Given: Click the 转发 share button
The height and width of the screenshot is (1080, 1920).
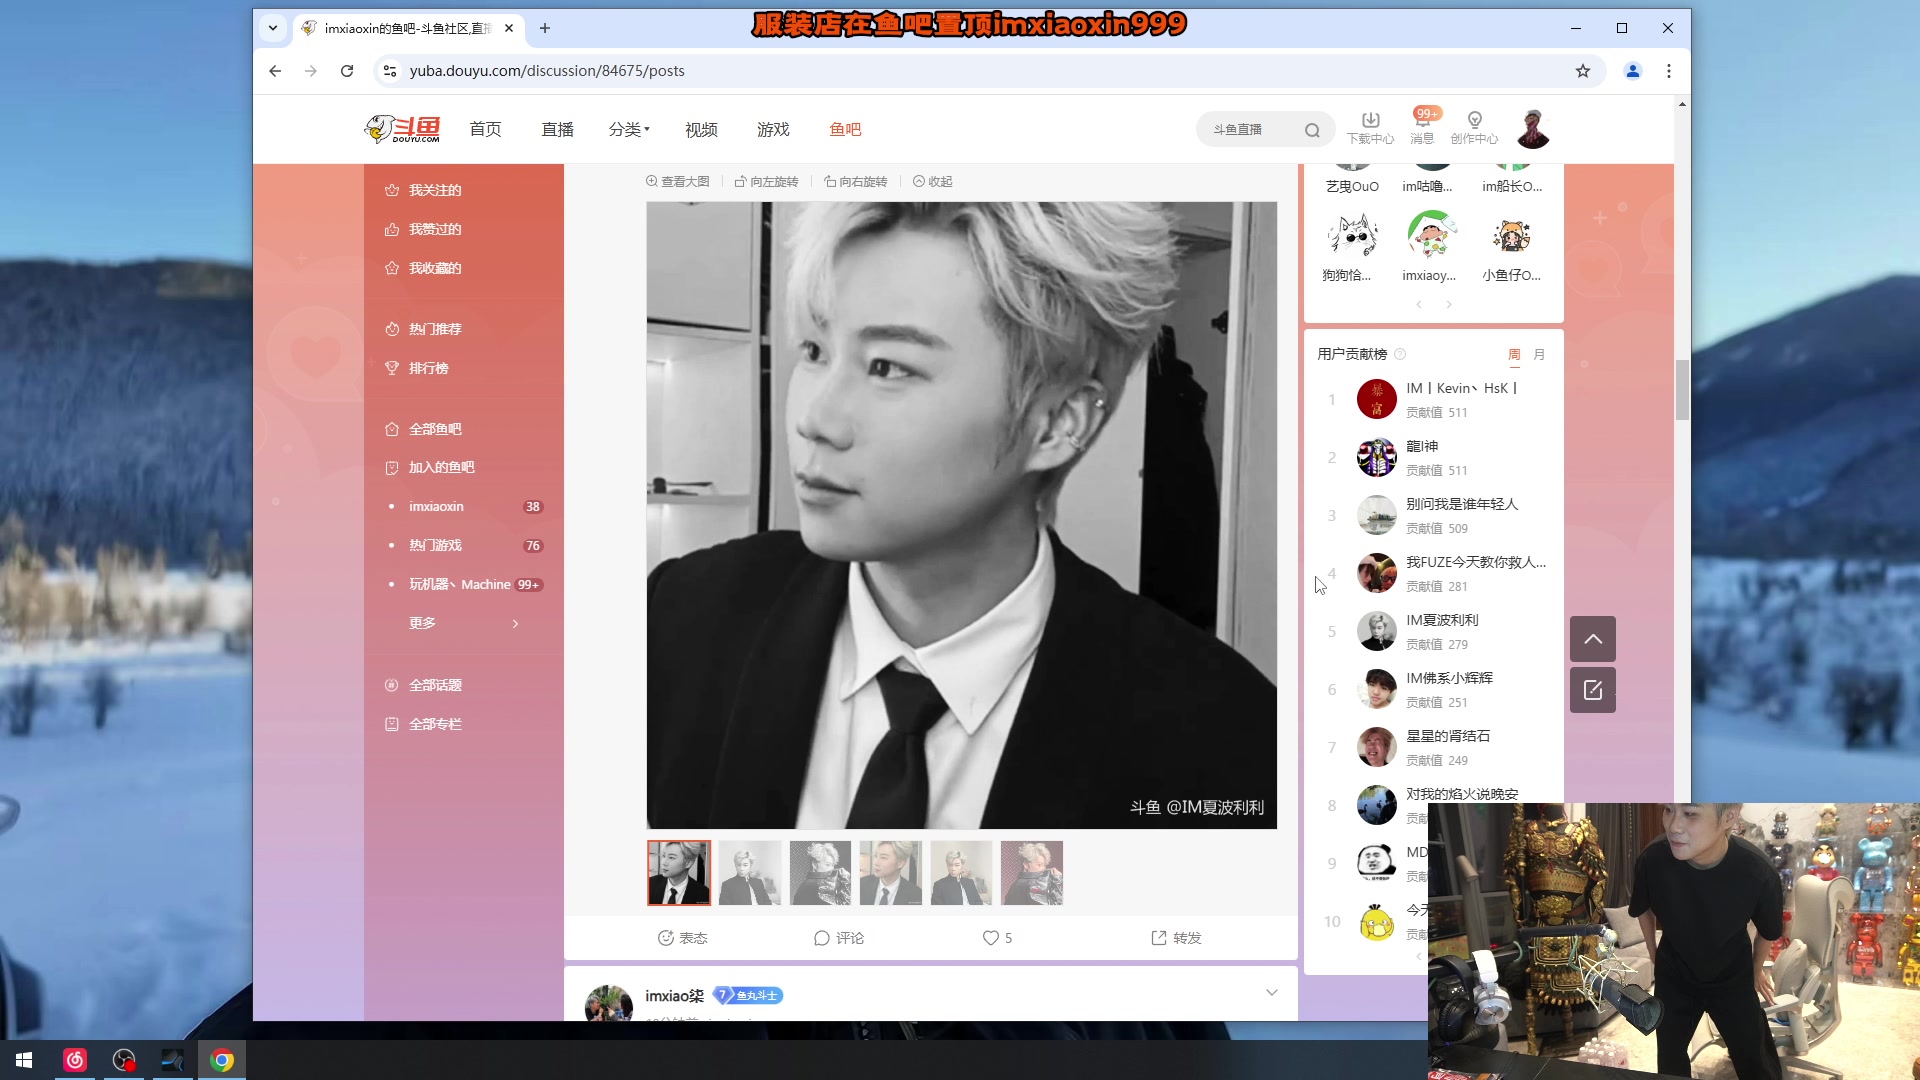Looking at the screenshot, I should pyautogui.click(x=1175, y=938).
